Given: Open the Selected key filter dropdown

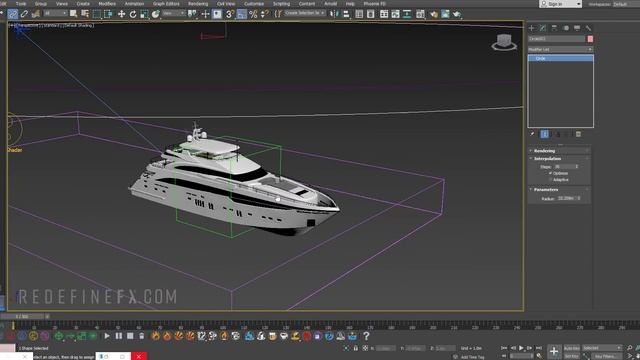Looking at the screenshot, I should pyautogui.click(x=602, y=348).
